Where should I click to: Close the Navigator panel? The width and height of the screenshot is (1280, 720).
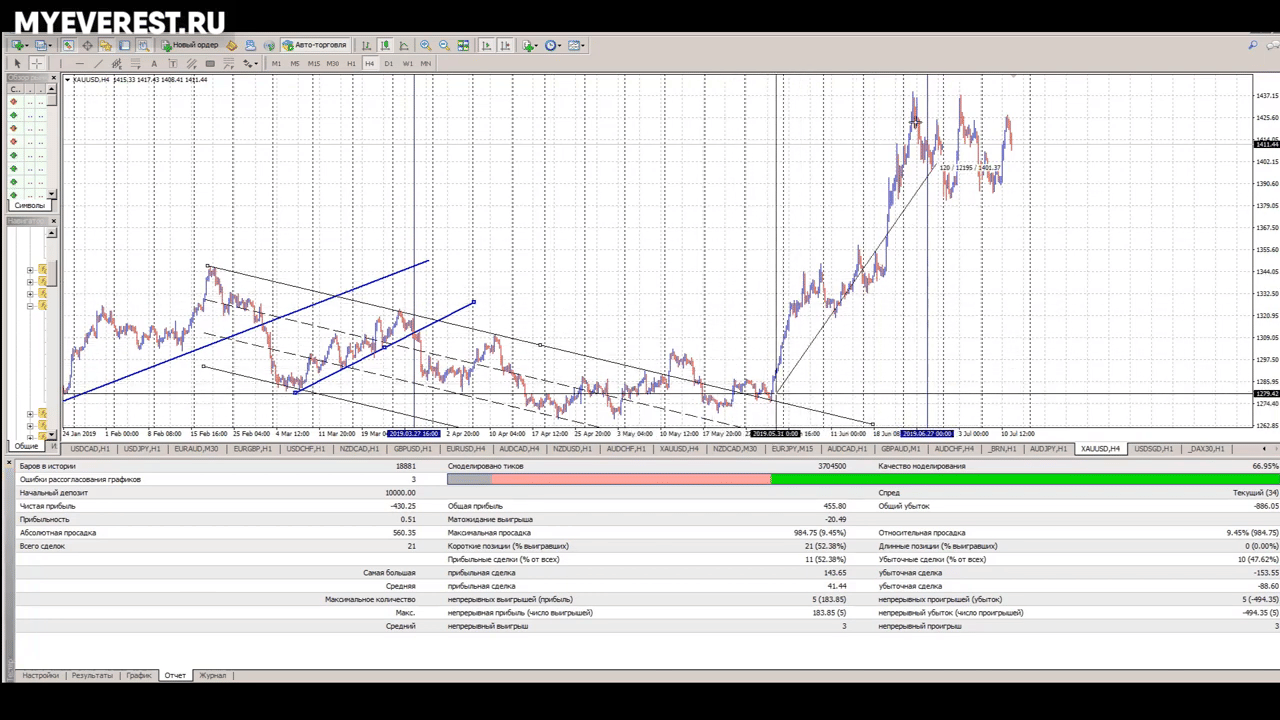coord(53,221)
